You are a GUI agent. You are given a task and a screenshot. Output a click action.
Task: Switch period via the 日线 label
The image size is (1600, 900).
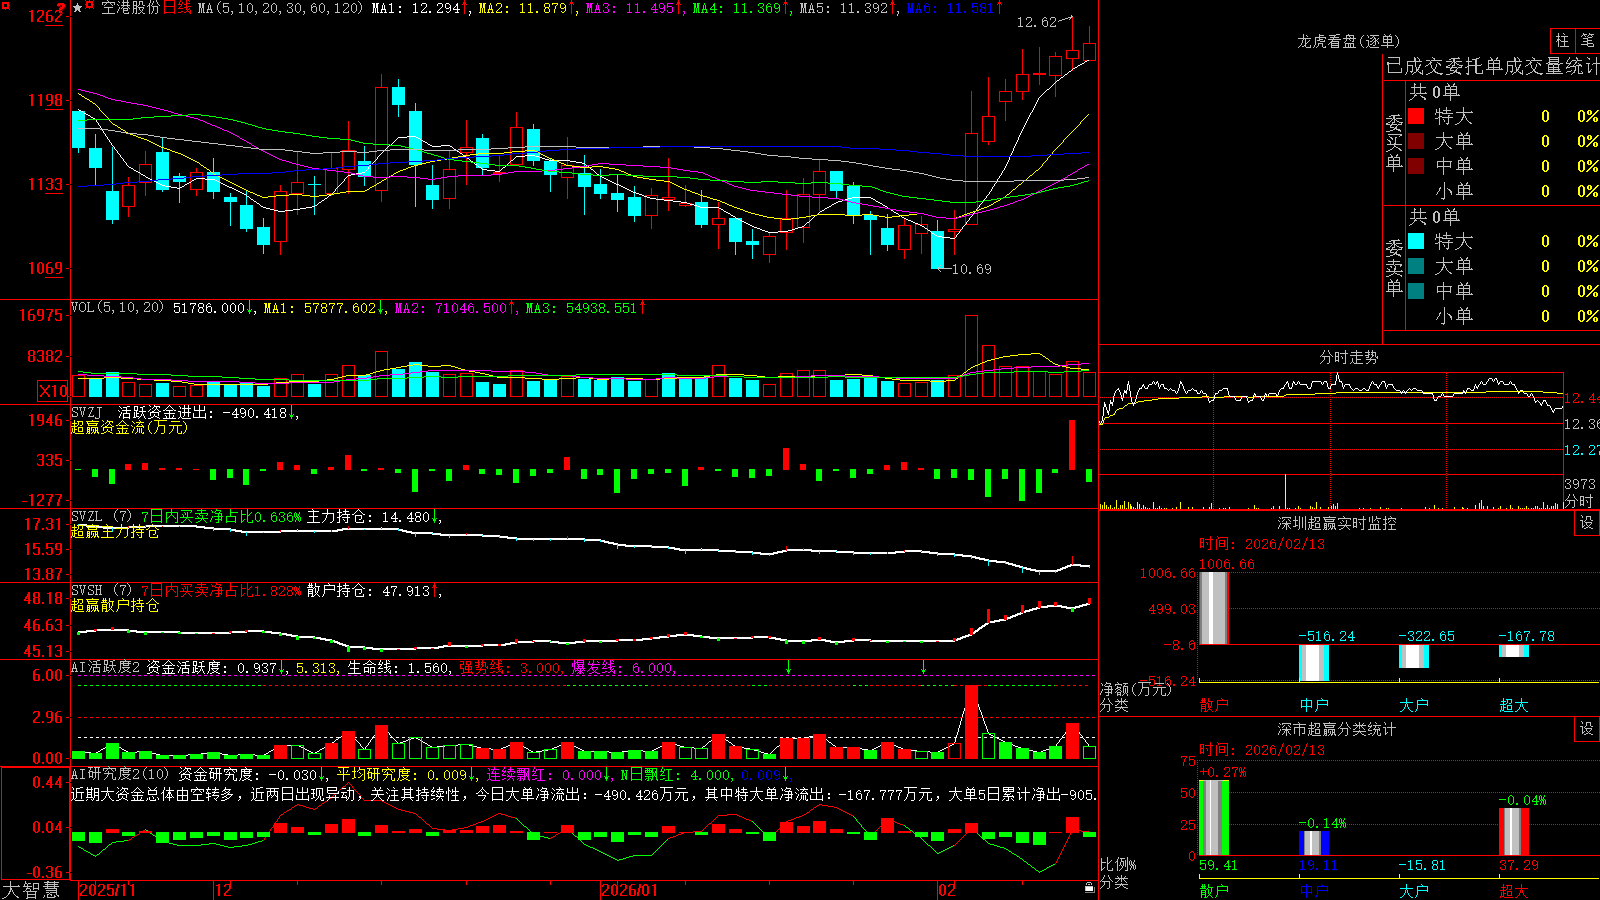(177, 8)
